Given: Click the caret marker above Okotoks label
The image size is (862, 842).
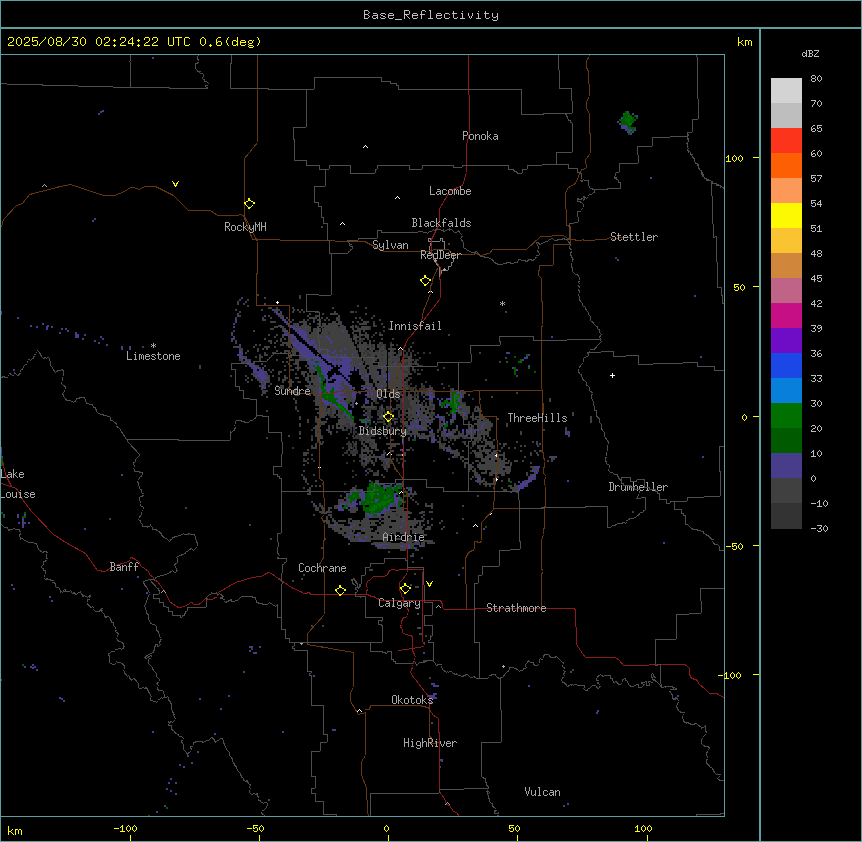Looking at the screenshot, I should click(360, 711).
